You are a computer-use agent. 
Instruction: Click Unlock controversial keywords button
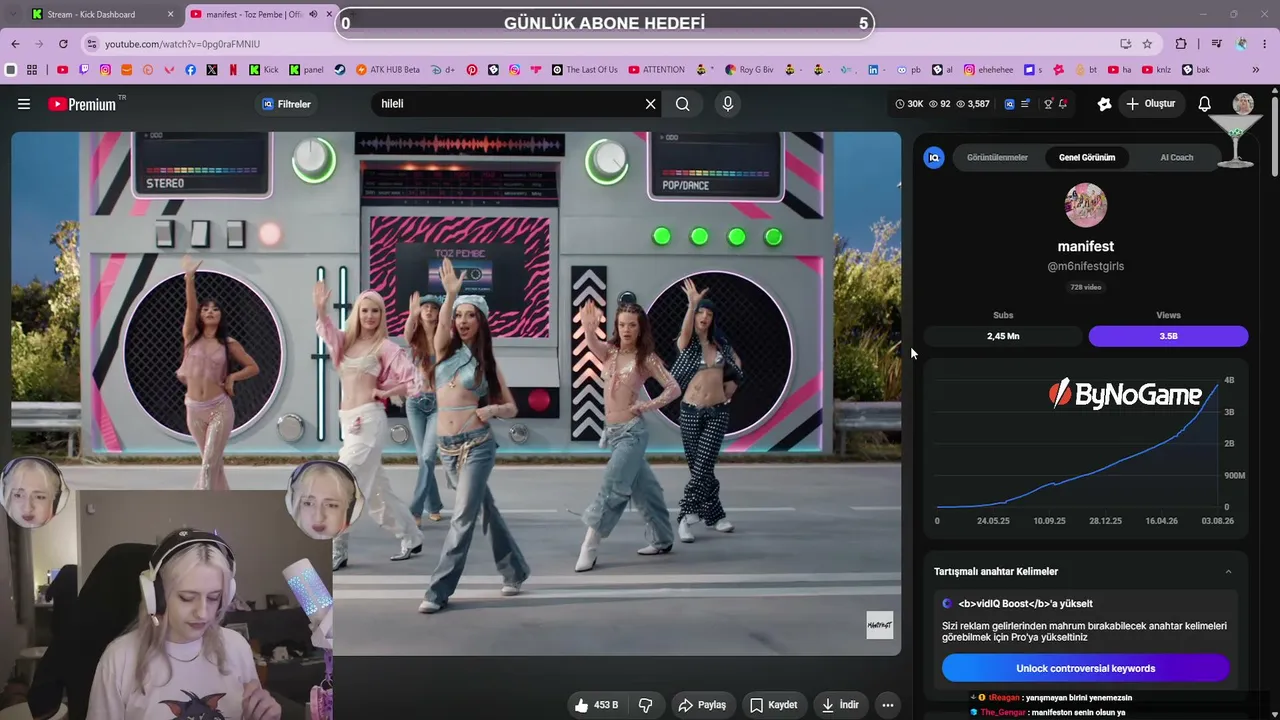[x=1085, y=668]
